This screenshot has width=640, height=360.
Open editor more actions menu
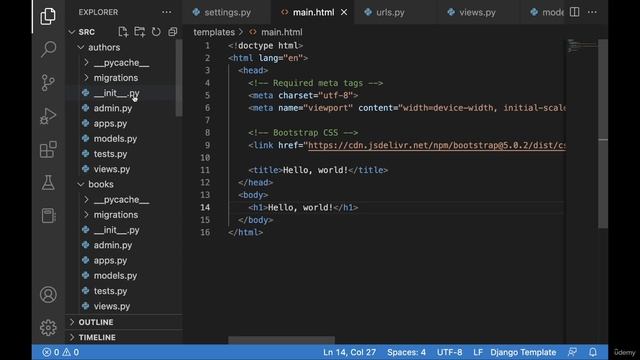tap(592, 12)
